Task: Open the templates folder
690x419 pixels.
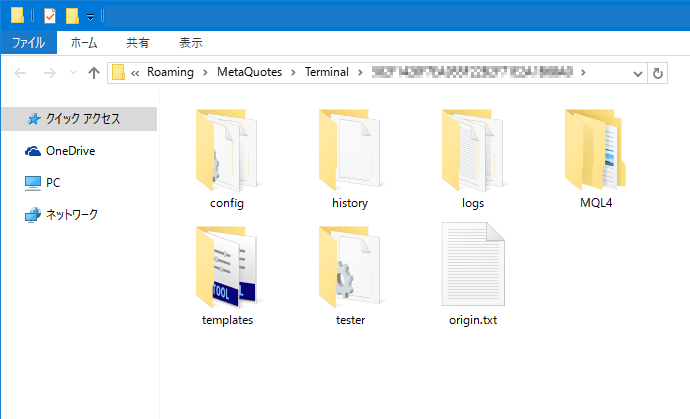Action: [x=227, y=267]
